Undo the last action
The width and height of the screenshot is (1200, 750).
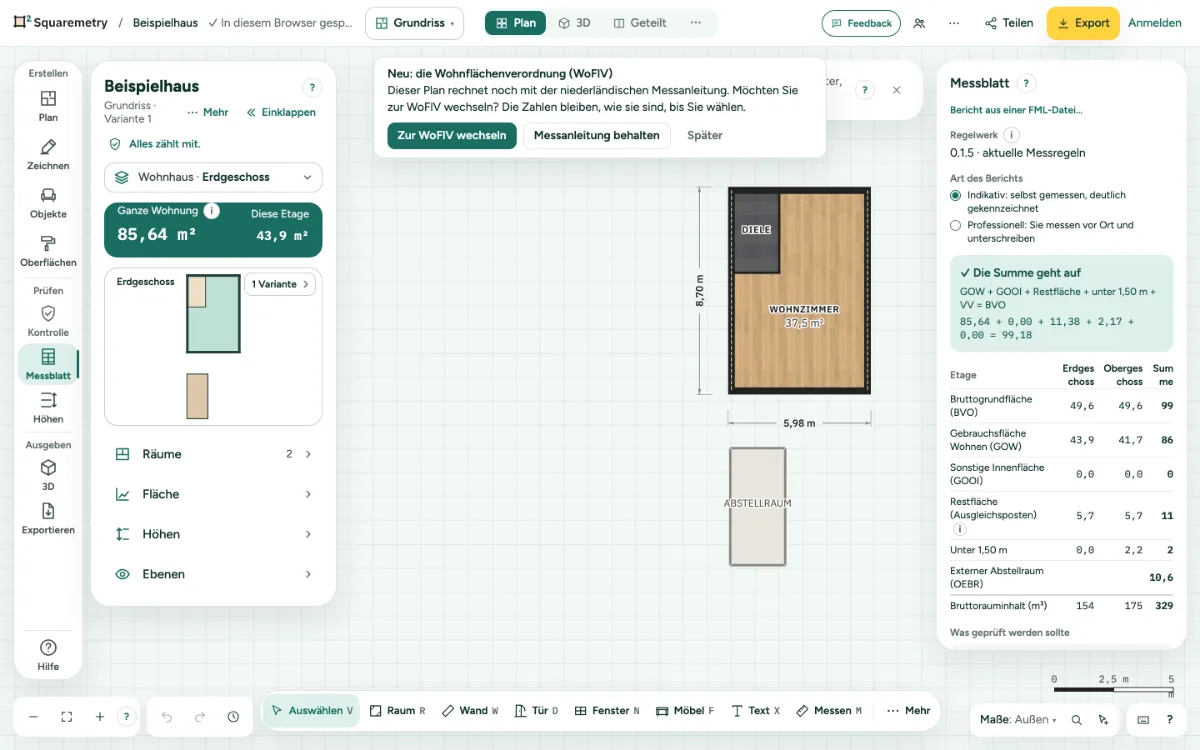(x=167, y=717)
